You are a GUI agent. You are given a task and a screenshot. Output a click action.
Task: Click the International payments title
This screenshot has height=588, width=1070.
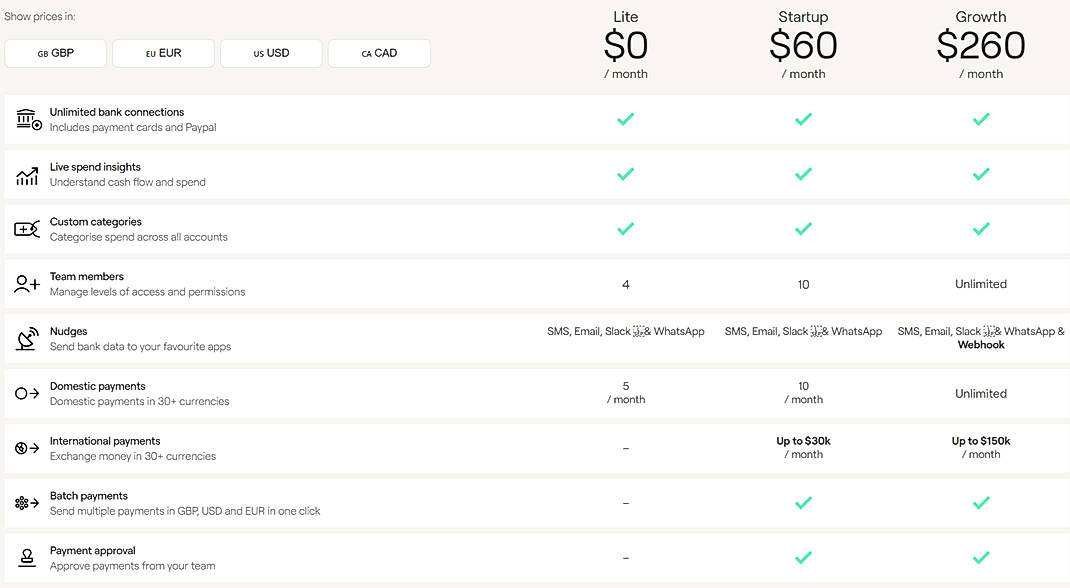pos(105,441)
